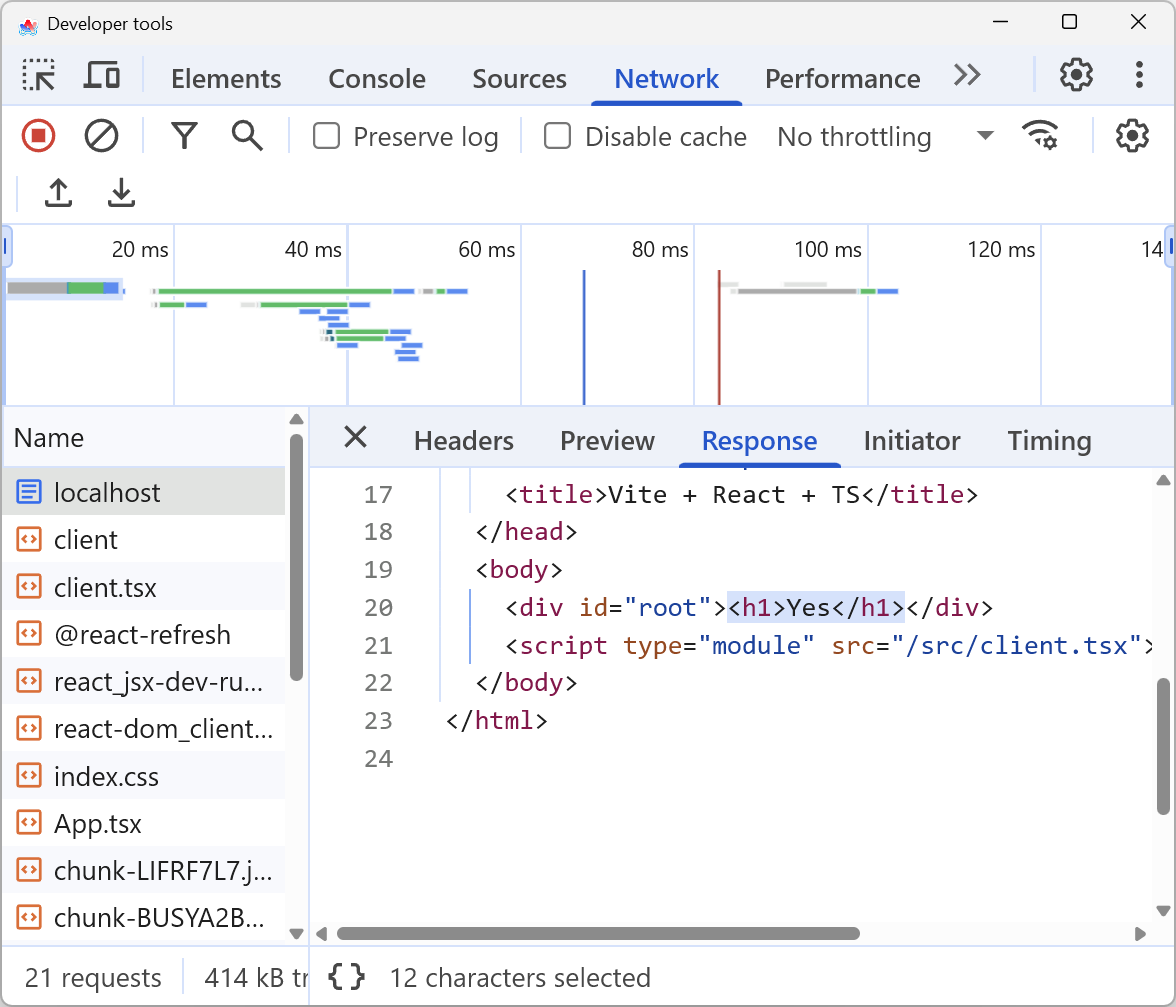Select the Network tab
Image resolution: width=1176 pixels, height=1007 pixels.
coord(666,79)
